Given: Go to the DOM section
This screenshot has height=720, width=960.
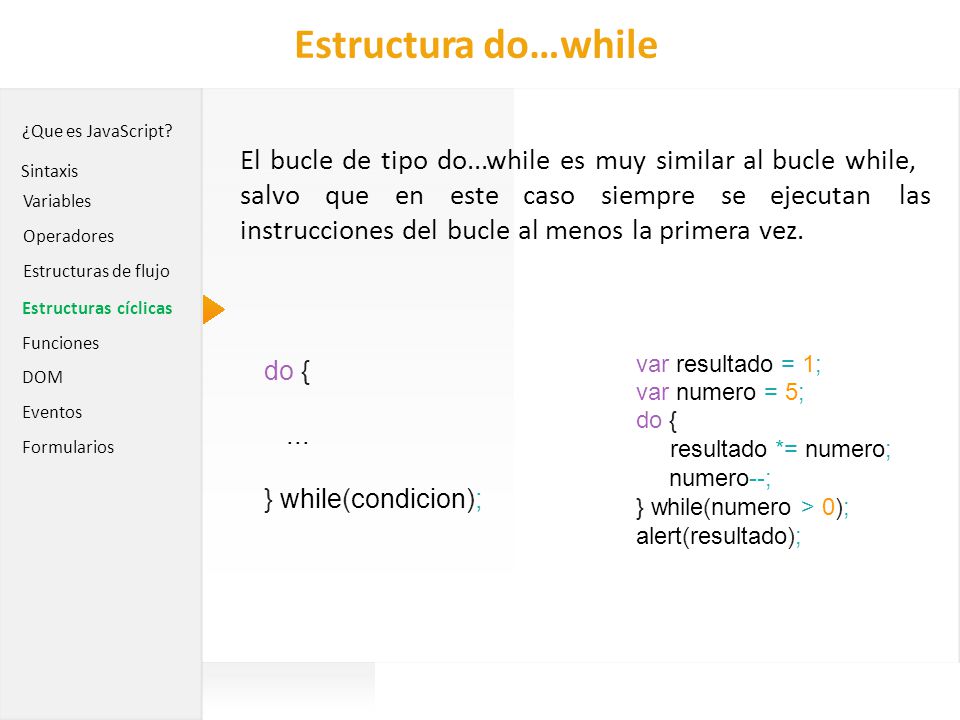Looking at the screenshot, I should point(42,377).
